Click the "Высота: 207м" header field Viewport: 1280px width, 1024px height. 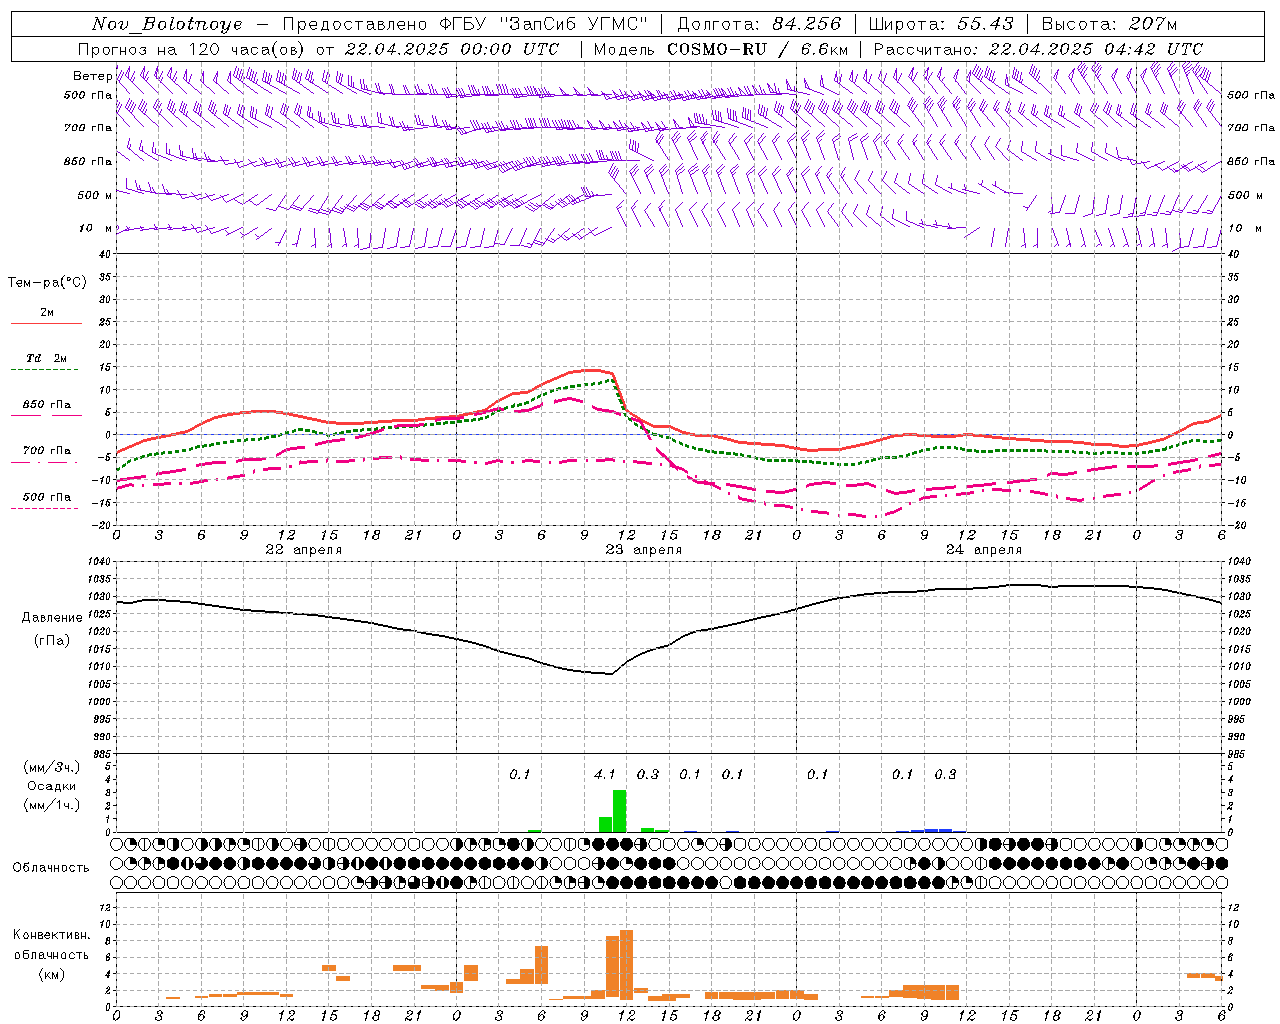point(1109,23)
